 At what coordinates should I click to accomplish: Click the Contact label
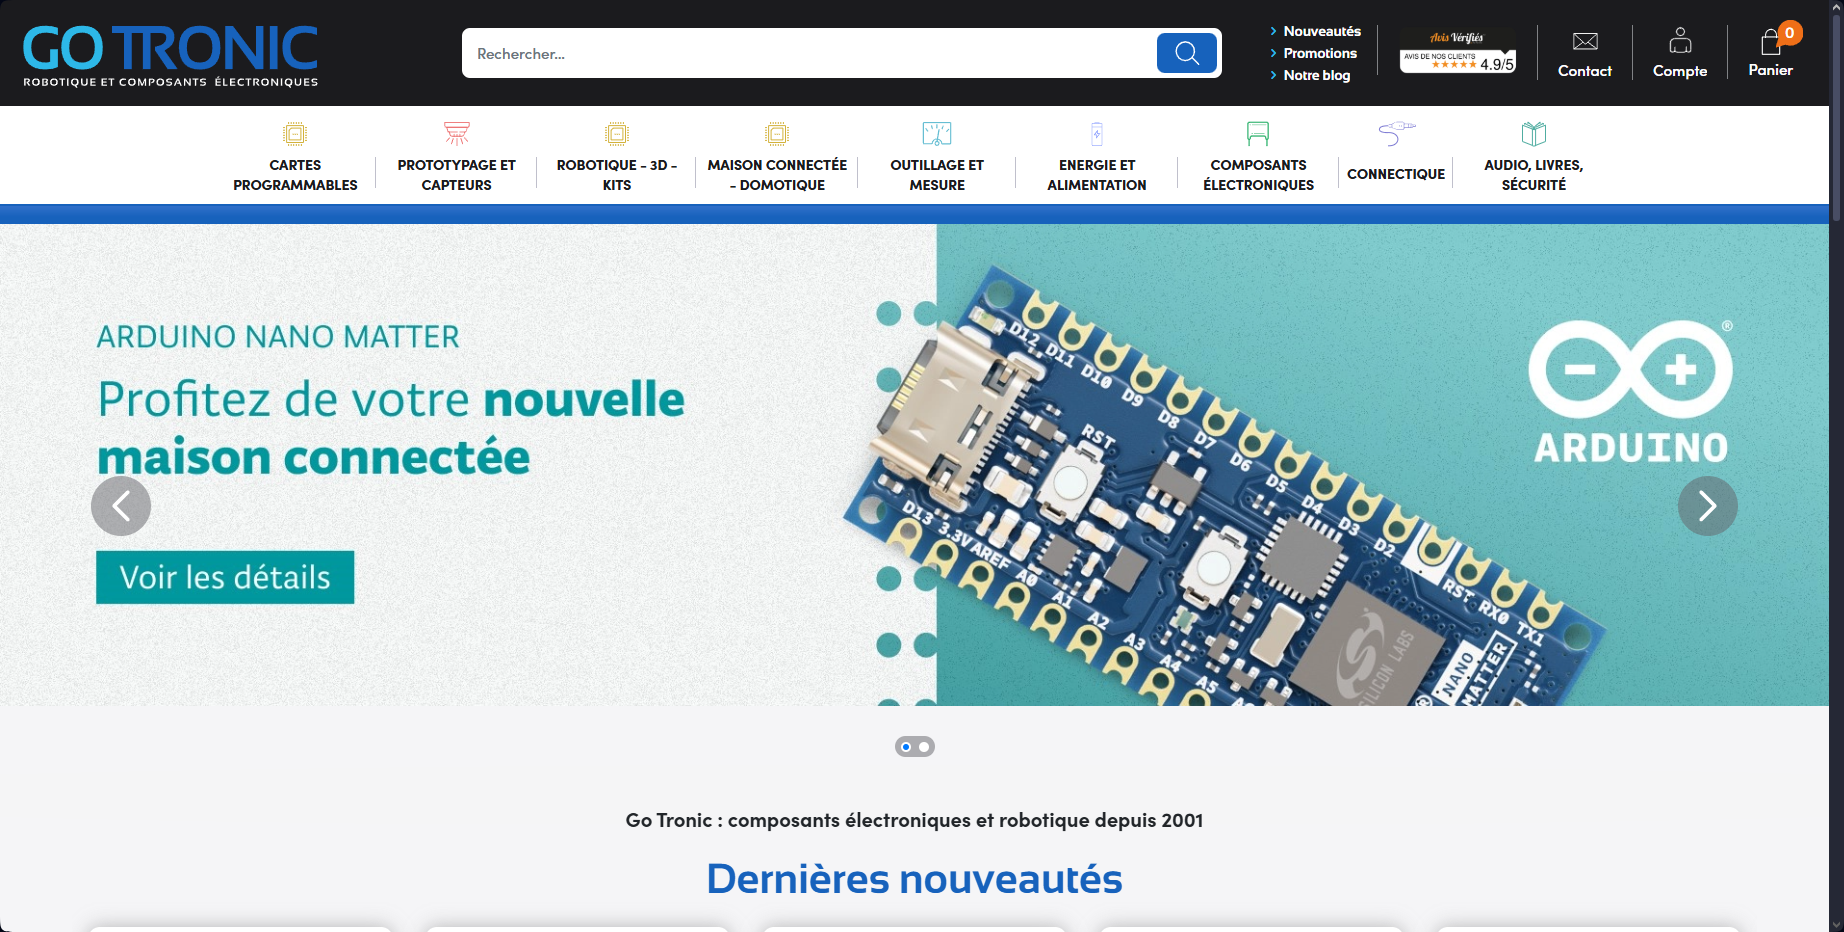(x=1585, y=71)
